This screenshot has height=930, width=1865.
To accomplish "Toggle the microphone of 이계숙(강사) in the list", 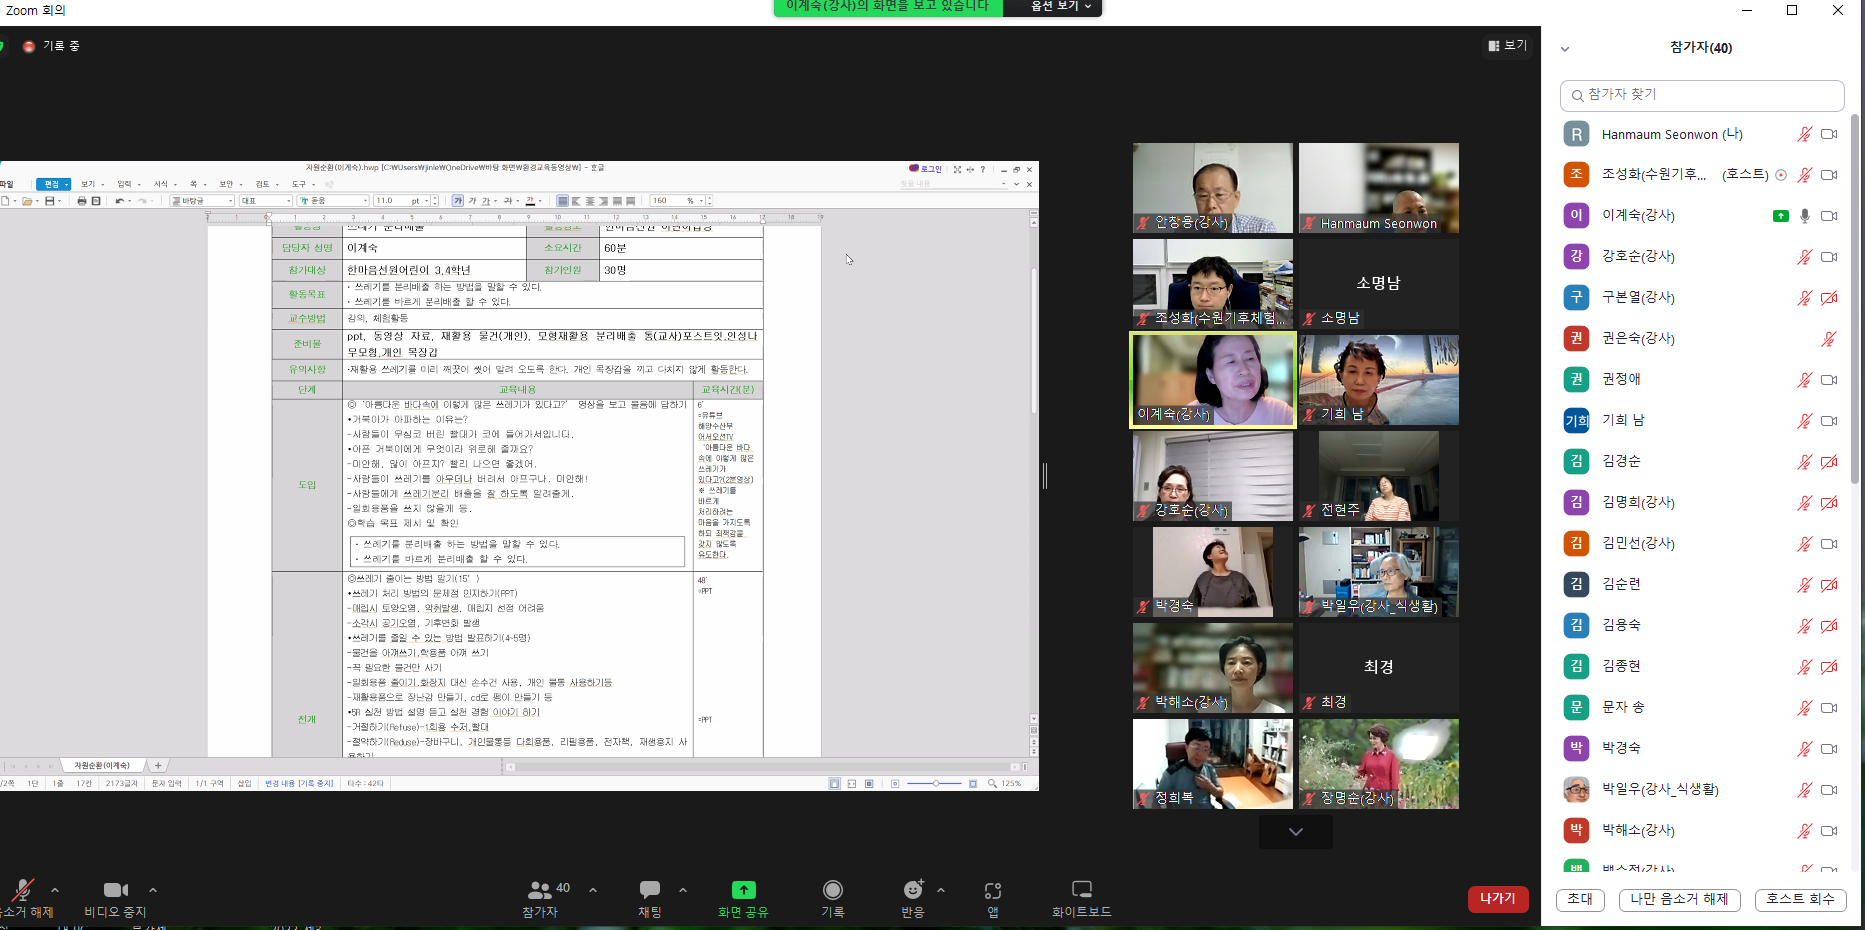I will (x=1805, y=216).
